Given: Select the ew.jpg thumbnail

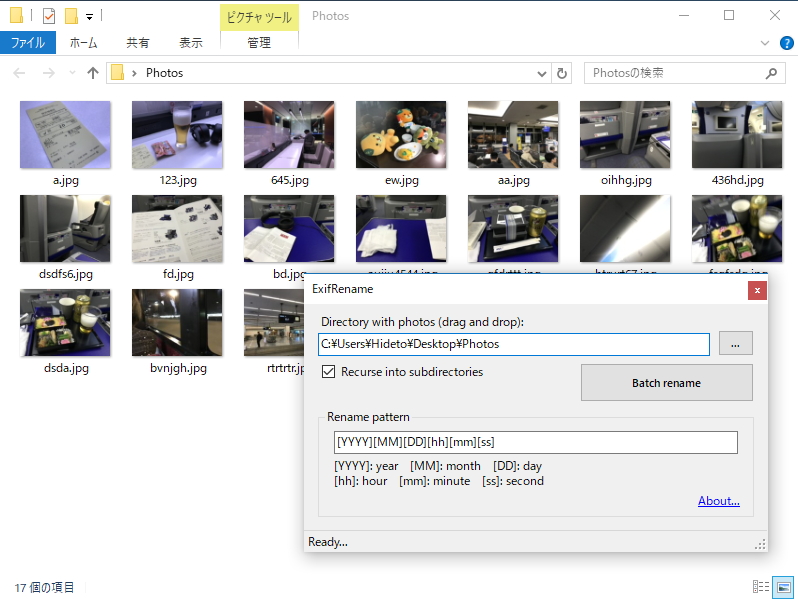Looking at the screenshot, I should click(401, 135).
